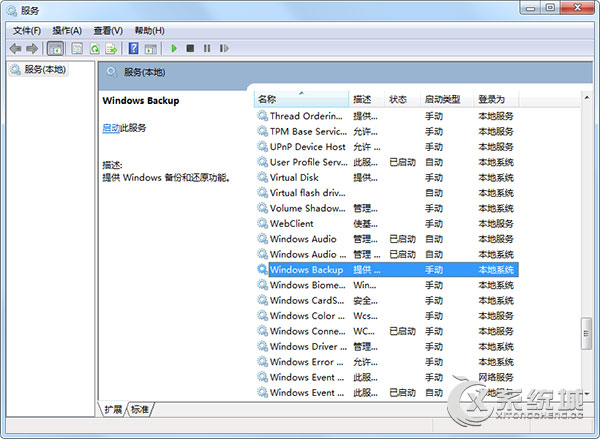Click the green Refresh toolbar icon

click(95, 49)
